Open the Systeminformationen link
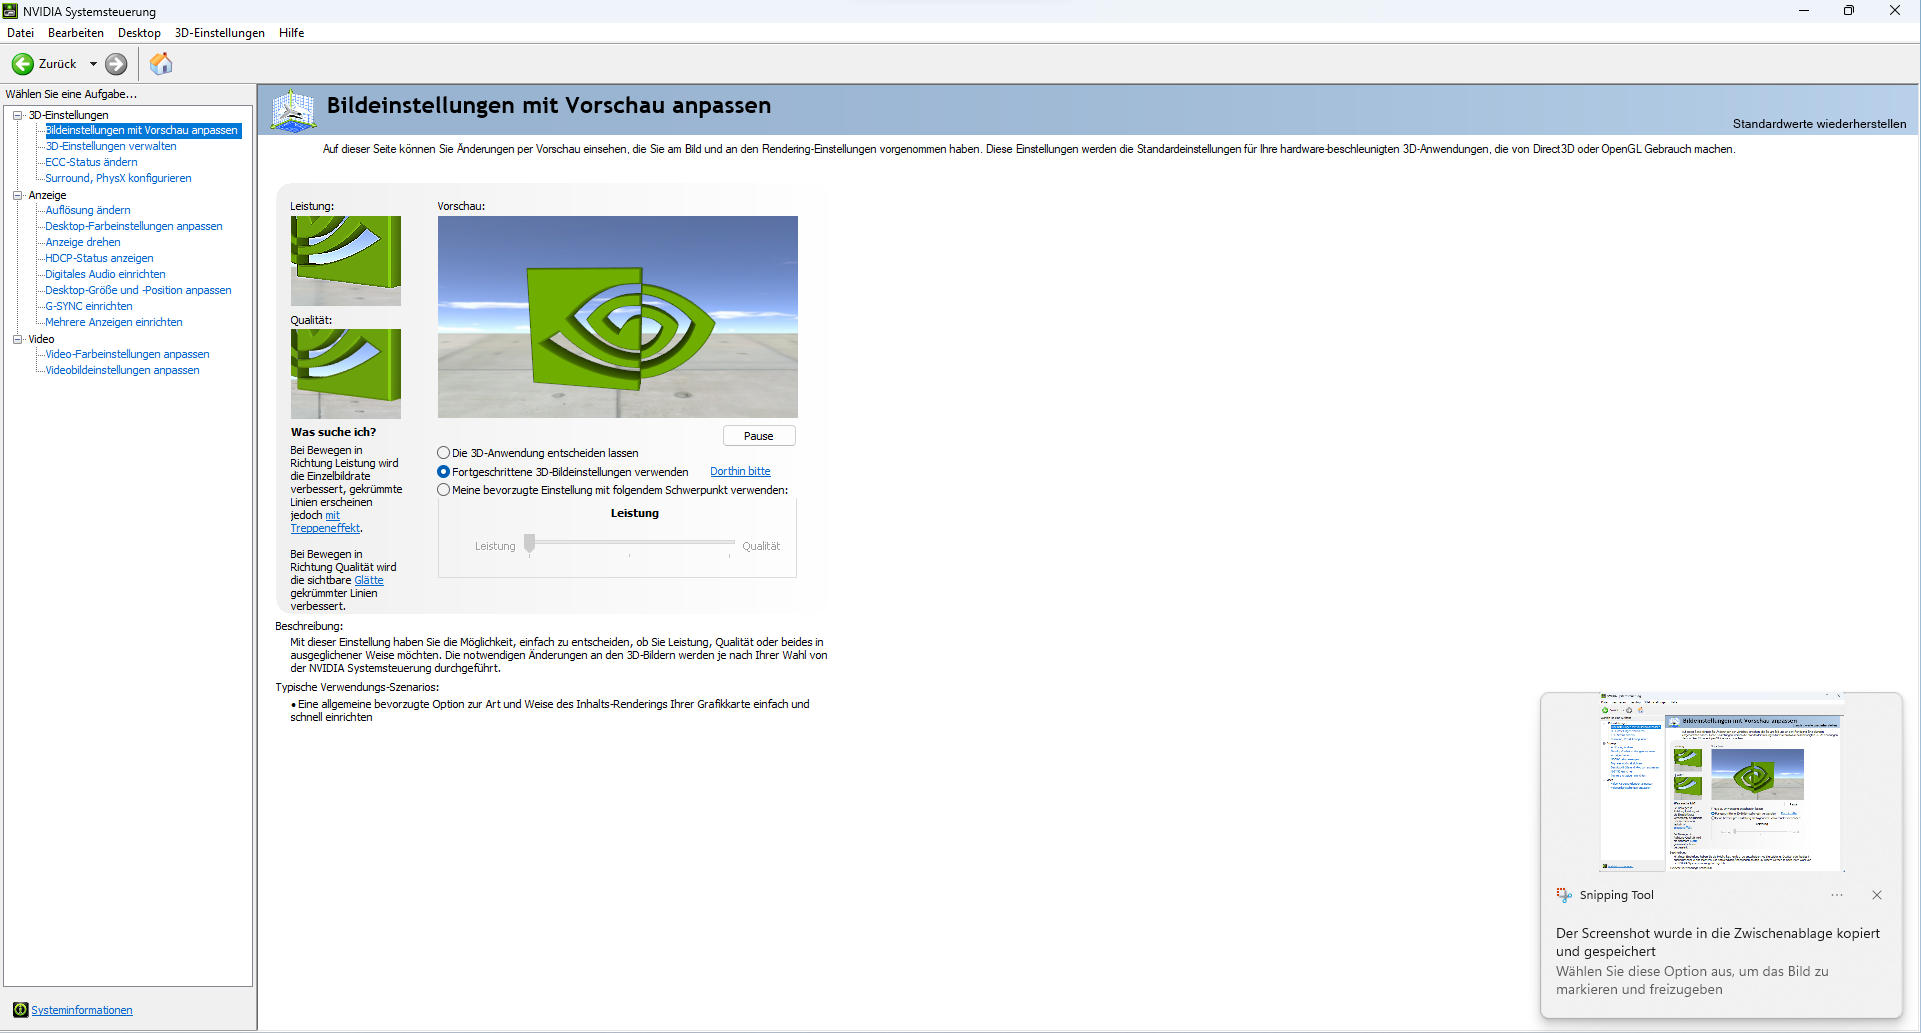 [x=82, y=1010]
